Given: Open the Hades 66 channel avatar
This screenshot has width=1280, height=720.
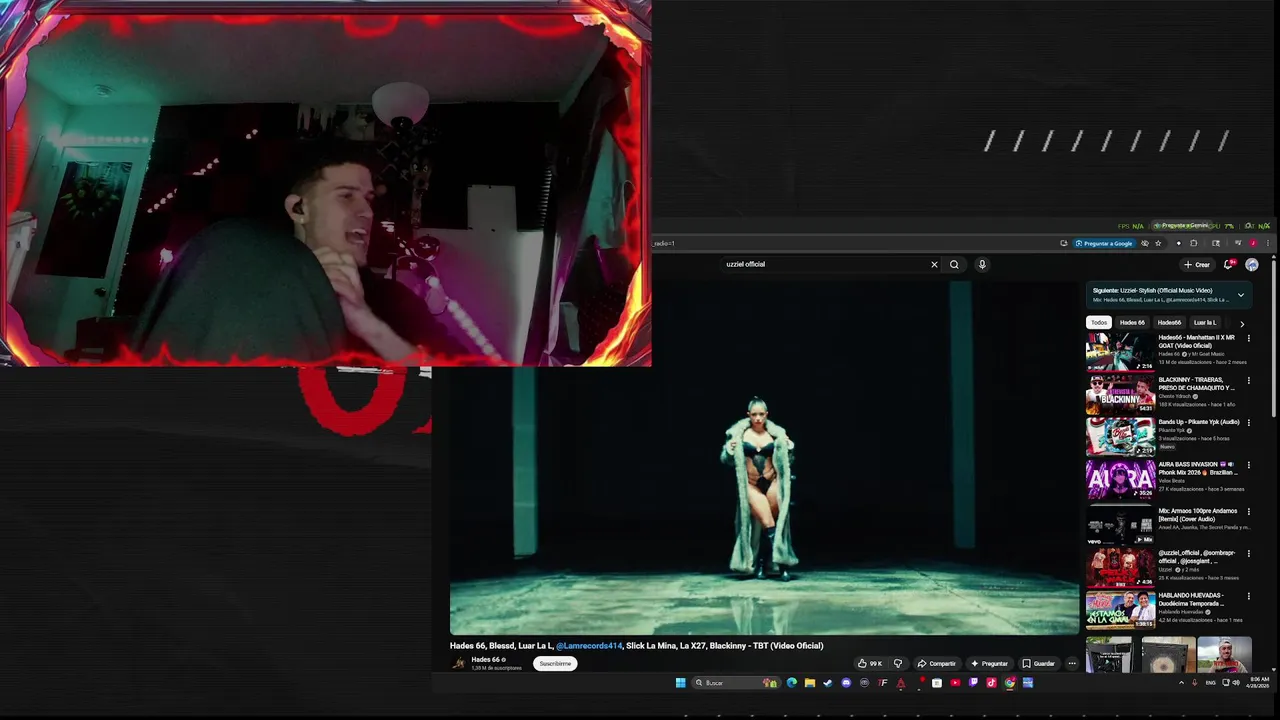Looking at the screenshot, I should [459, 663].
